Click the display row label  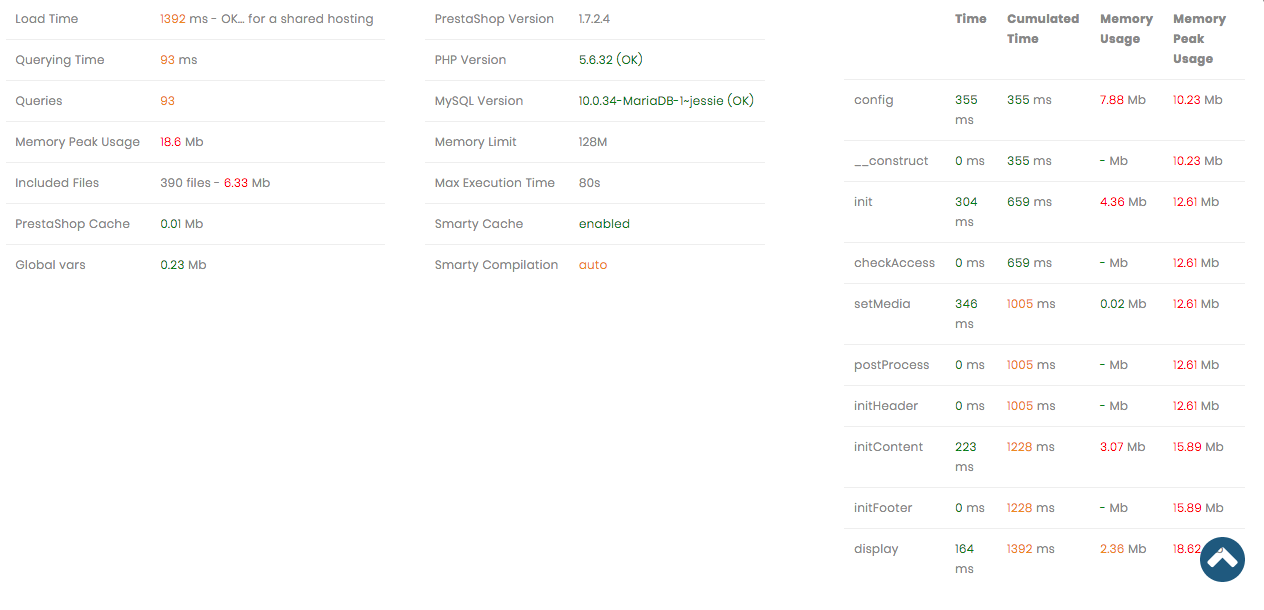876,549
